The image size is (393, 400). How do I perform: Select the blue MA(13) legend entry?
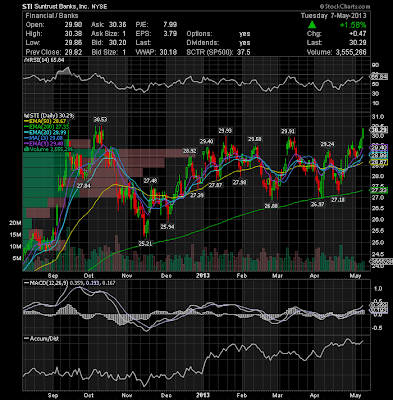point(43,138)
